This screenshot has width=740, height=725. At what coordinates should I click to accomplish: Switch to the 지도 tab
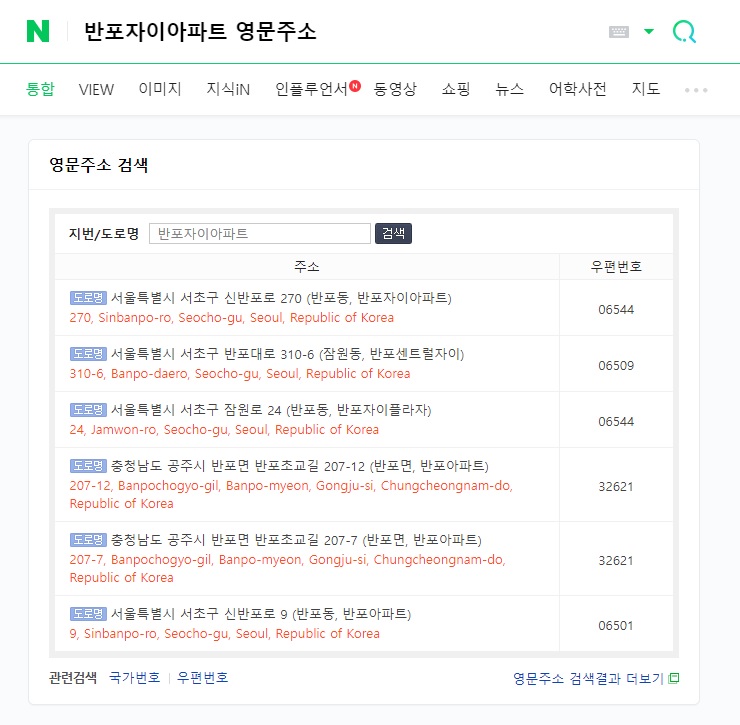(646, 89)
